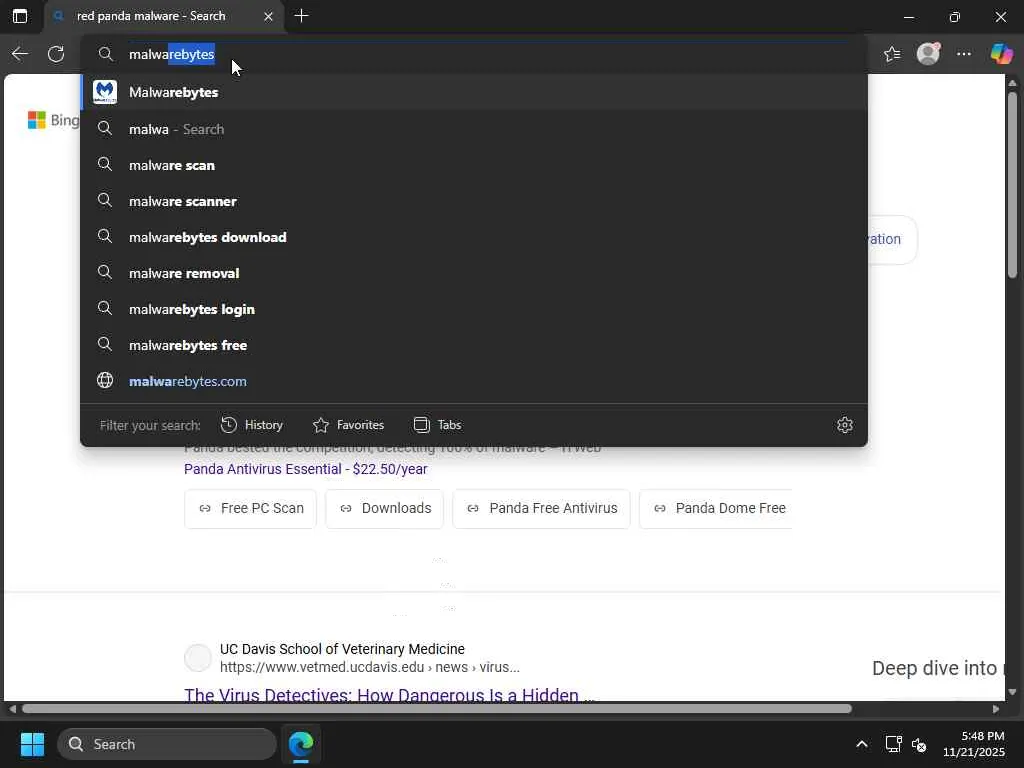Click the UC Davis vetmed URL text

click(370, 667)
